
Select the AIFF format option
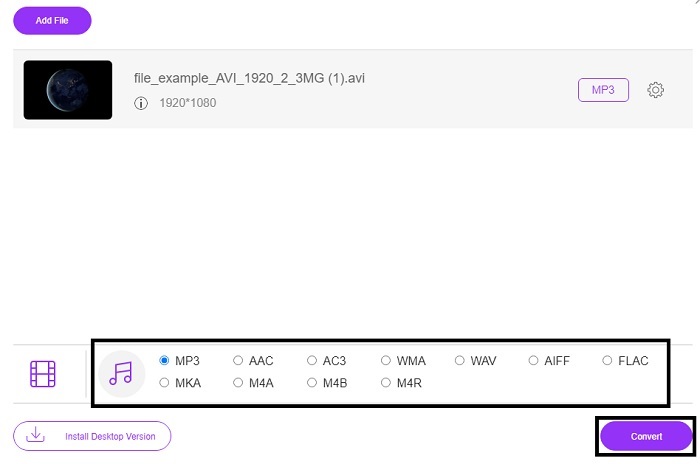pos(534,361)
